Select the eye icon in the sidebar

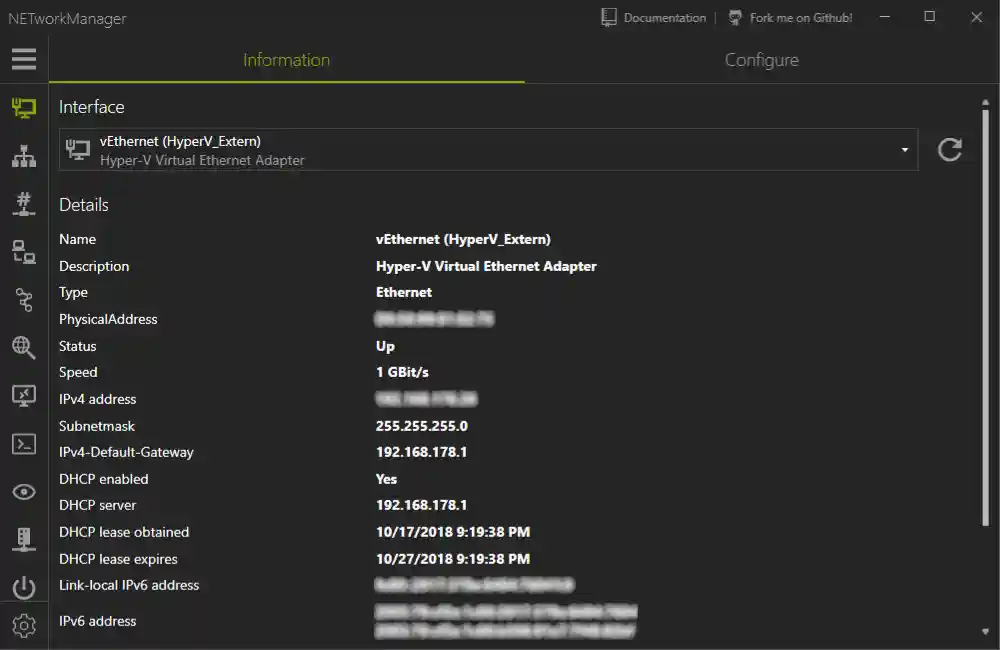click(x=23, y=491)
